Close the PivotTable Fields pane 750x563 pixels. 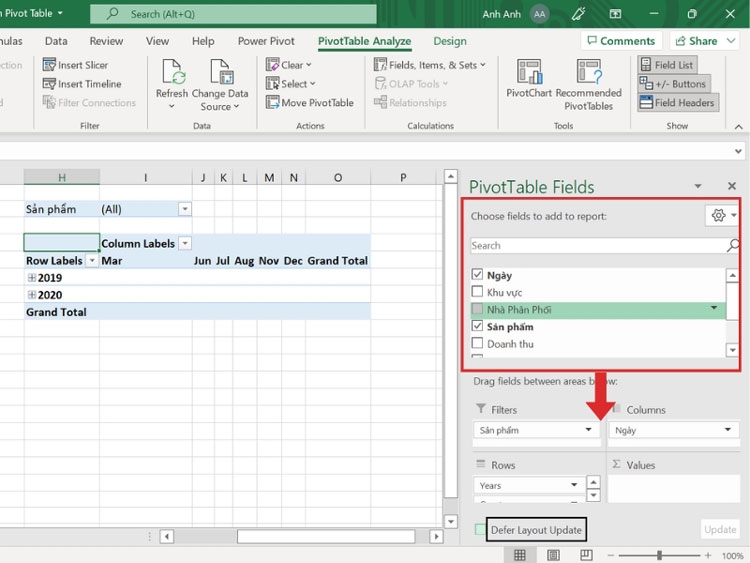tap(732, 186)
